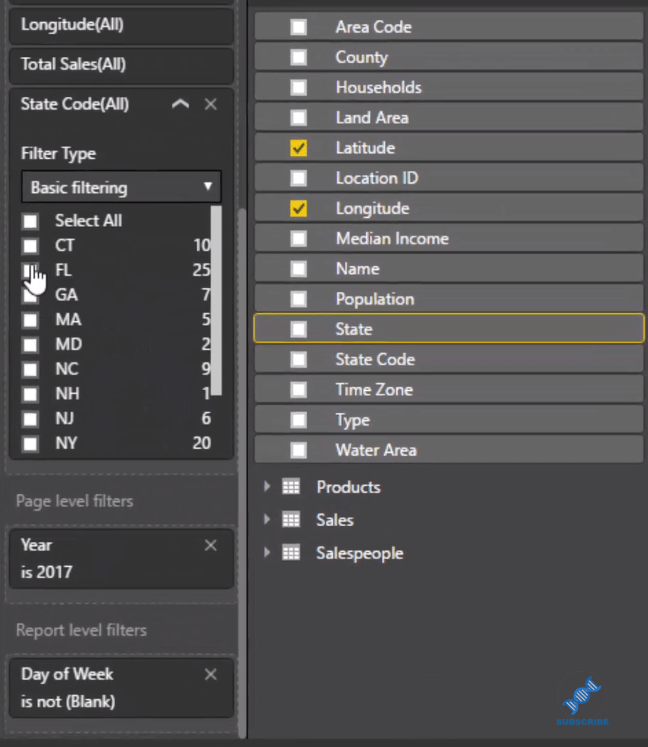Image resolution: width=648 pixels, height=747 pixels.
Task: Click the Products table grid icon
Action: pos(291,486)
